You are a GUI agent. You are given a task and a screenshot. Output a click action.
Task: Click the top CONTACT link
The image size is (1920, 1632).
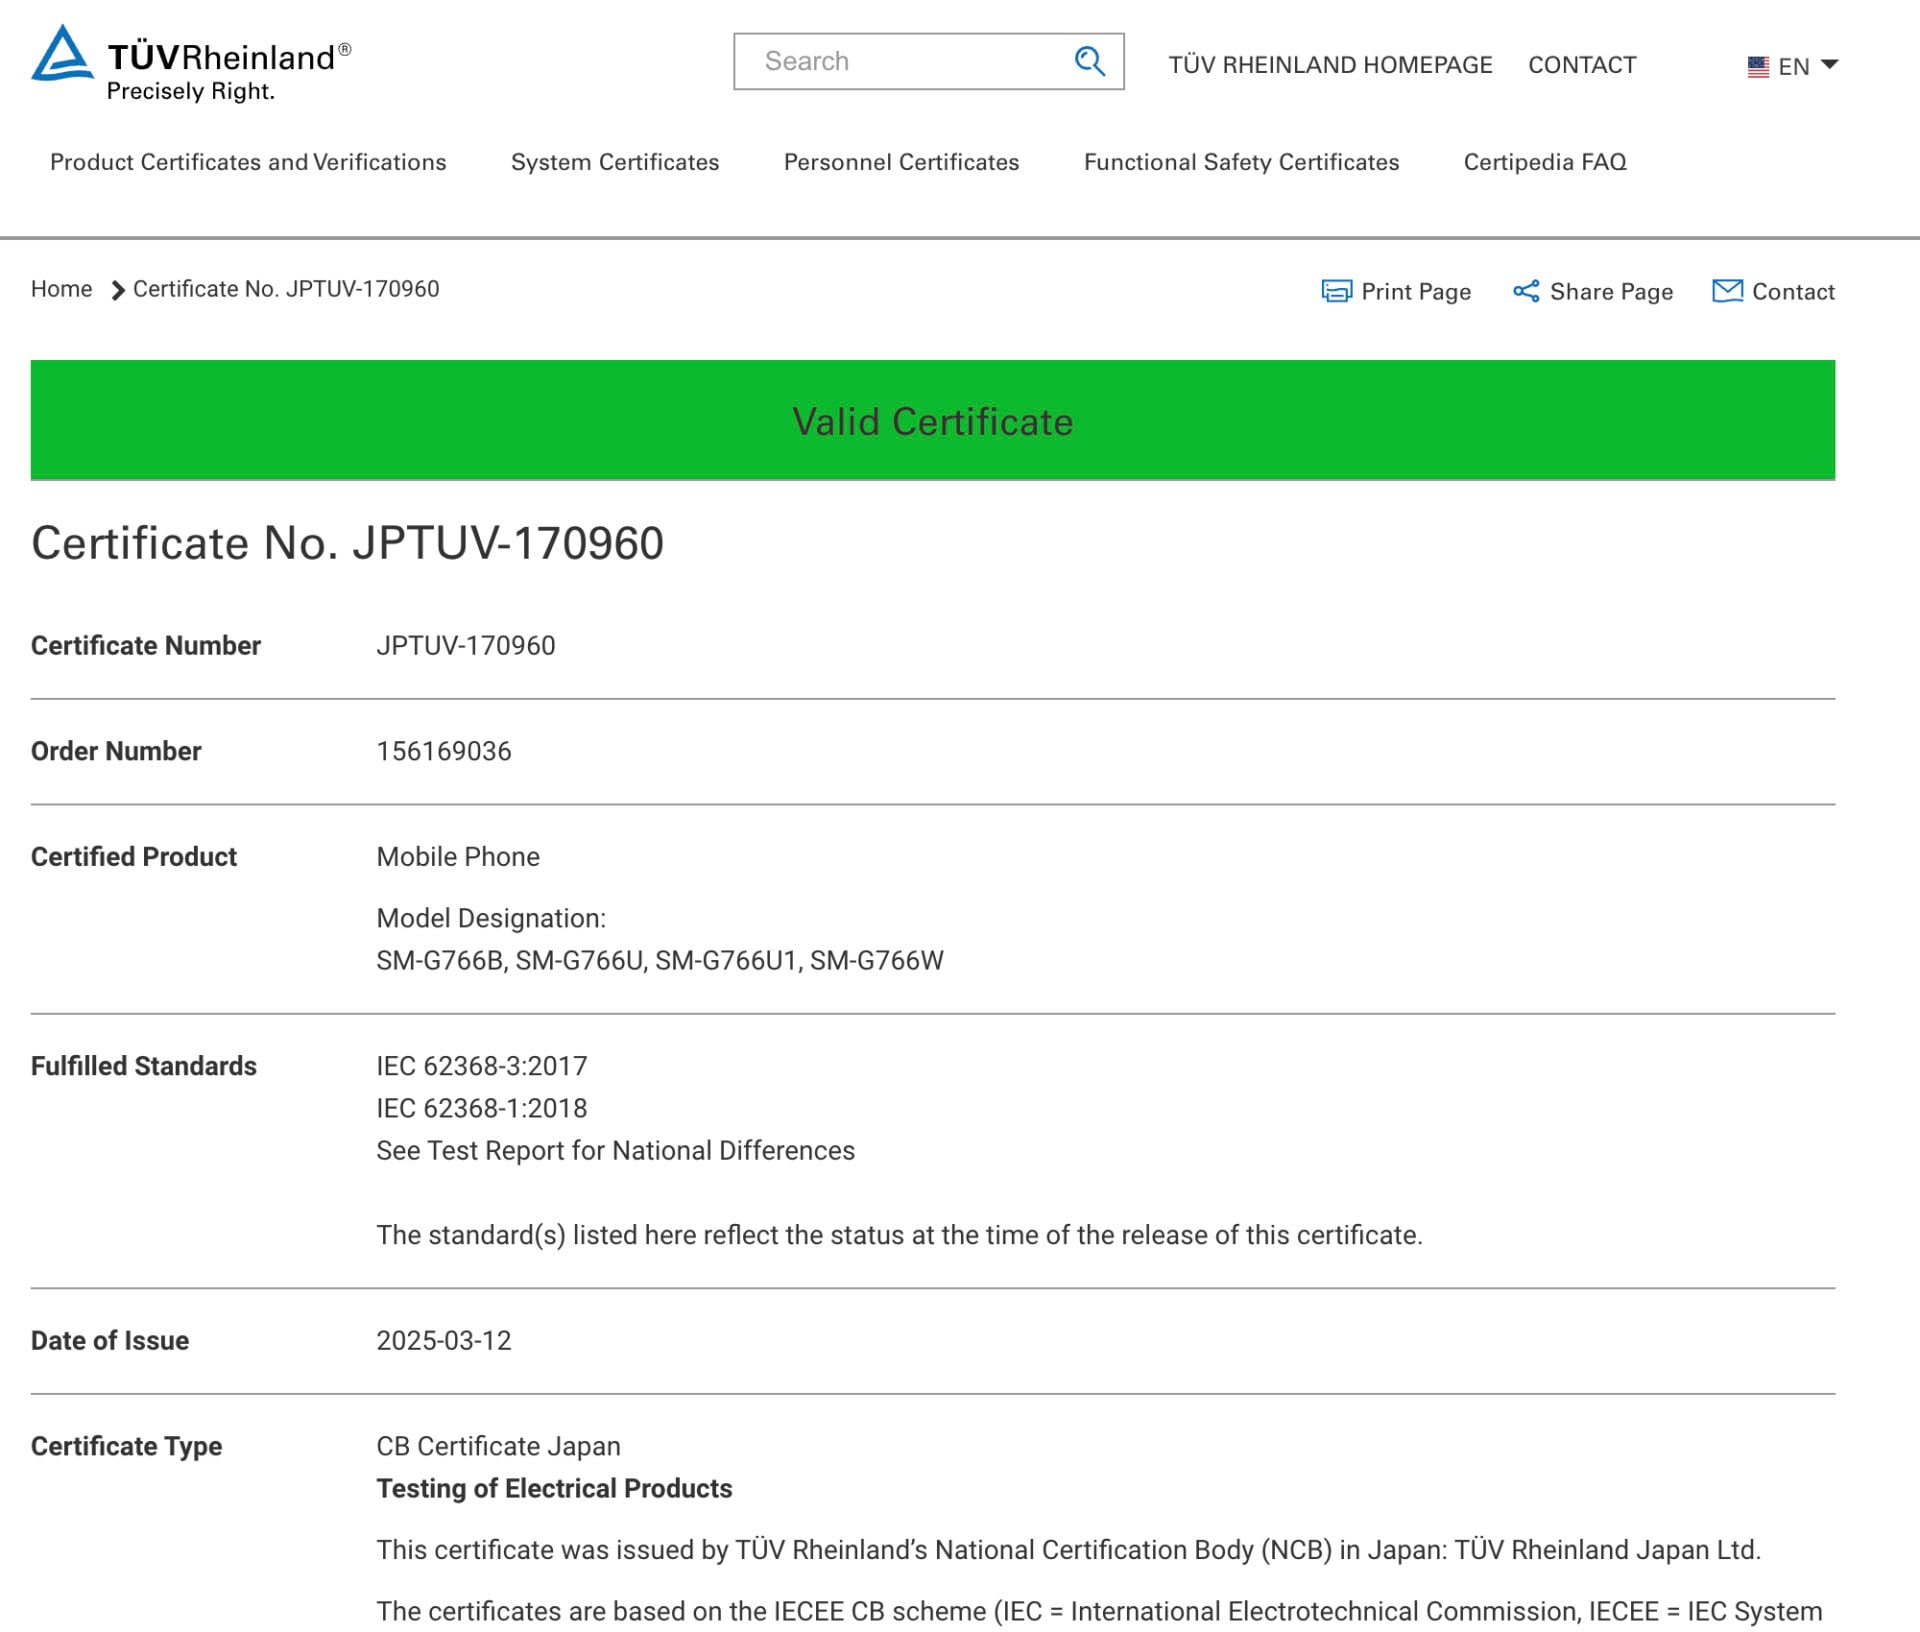[1582, 65]
